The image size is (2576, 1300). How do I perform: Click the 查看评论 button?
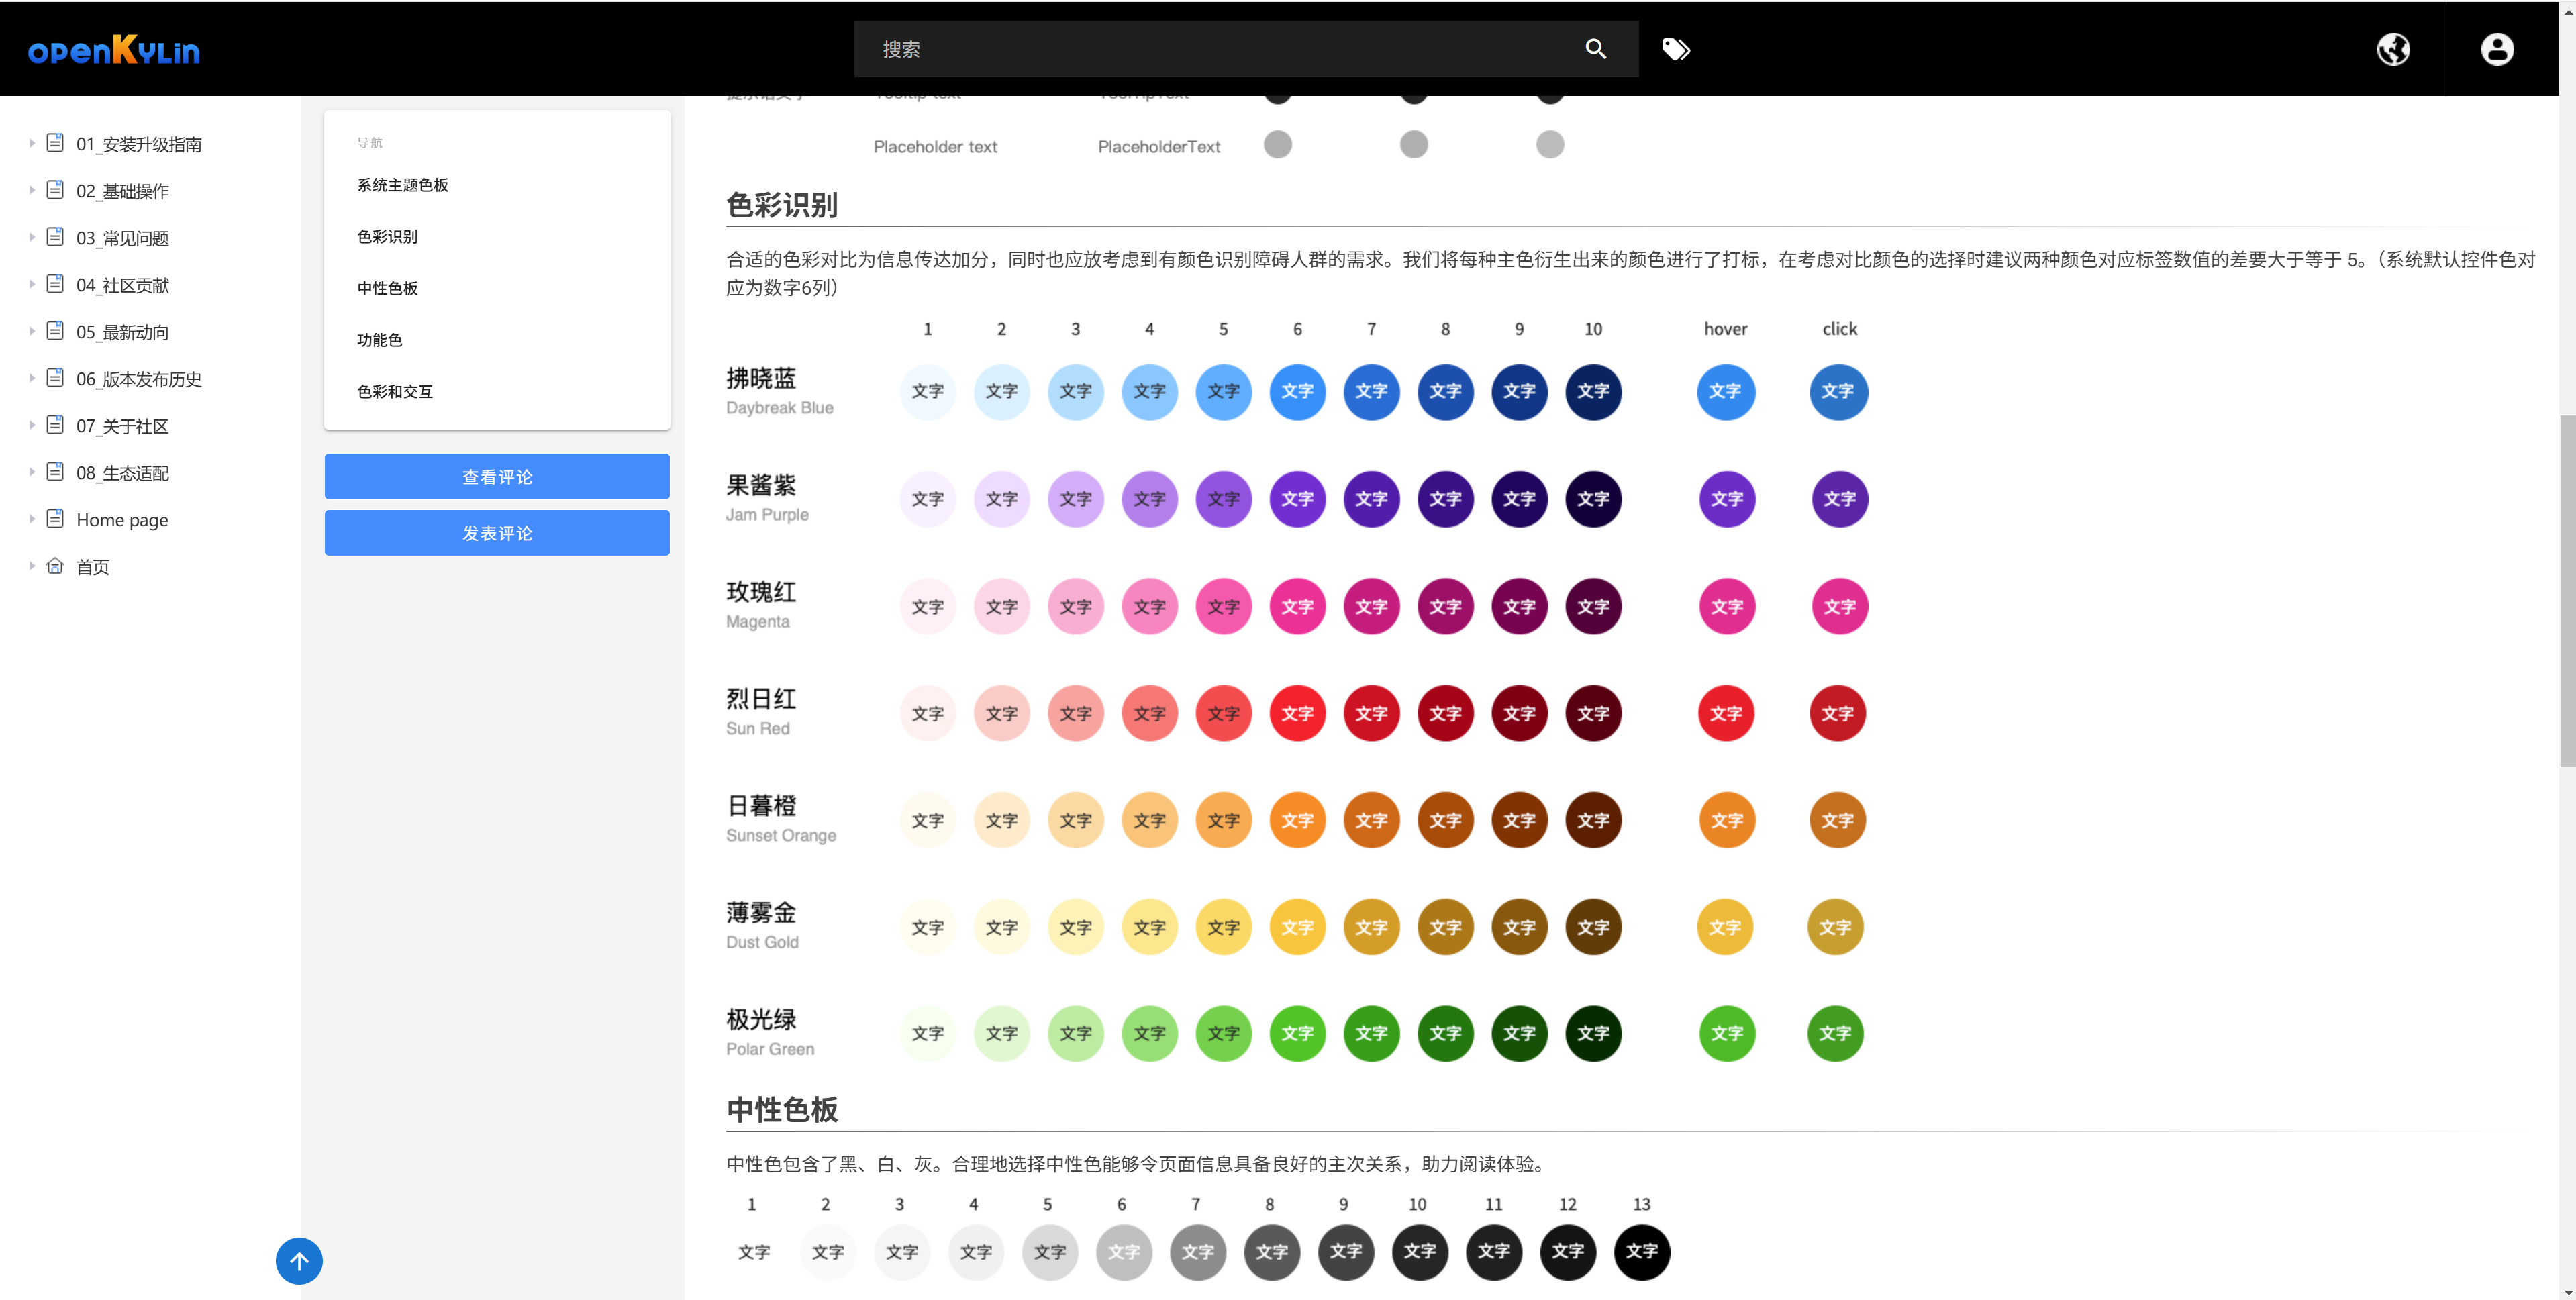(x=497, y=477)
